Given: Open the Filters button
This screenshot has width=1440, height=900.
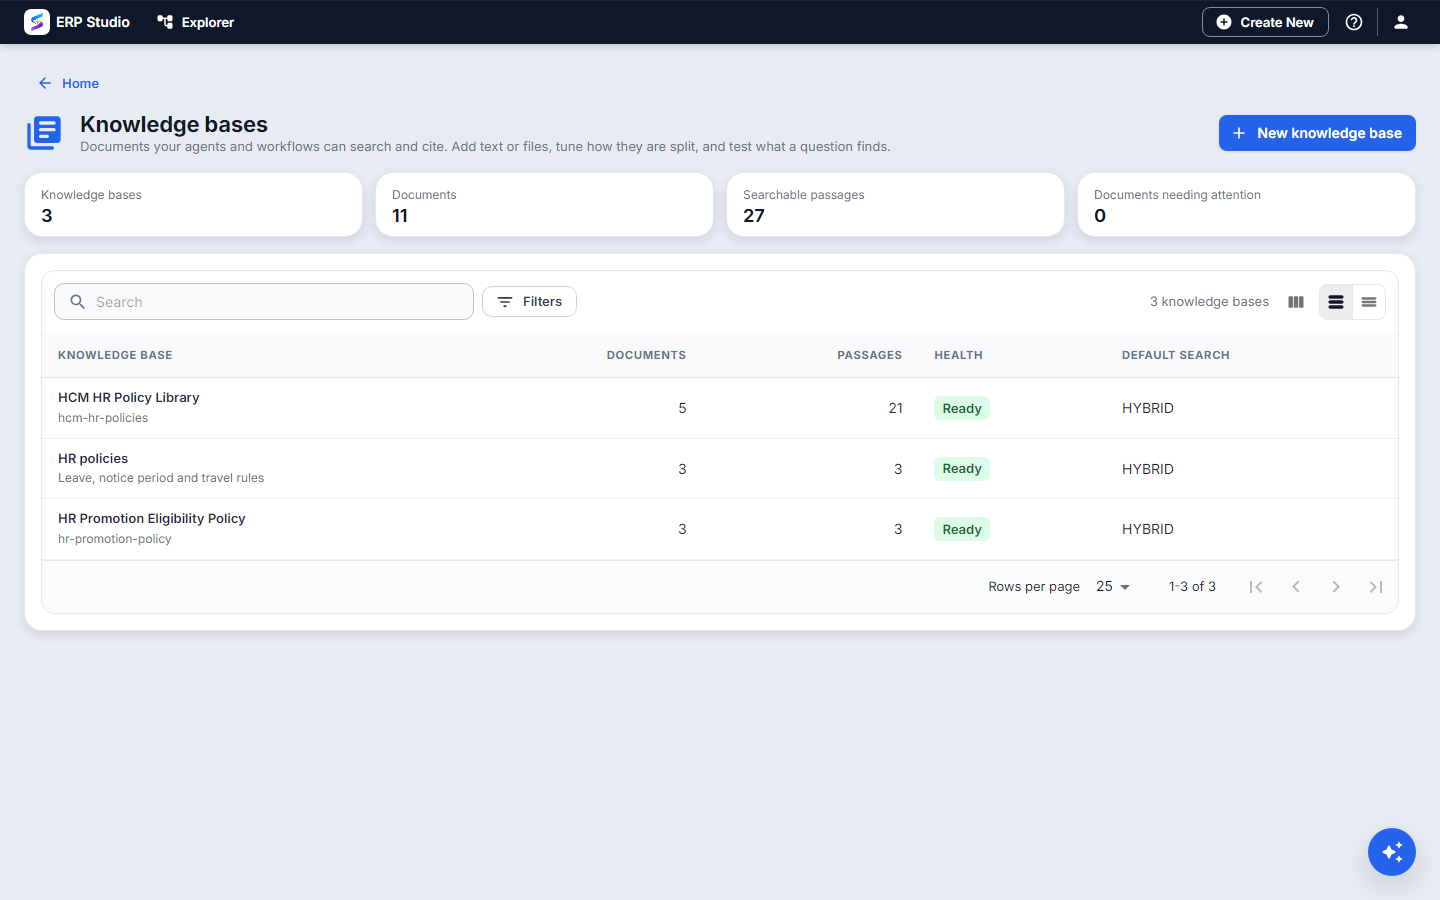Looking at the screenshot, I should coord(529,302).
